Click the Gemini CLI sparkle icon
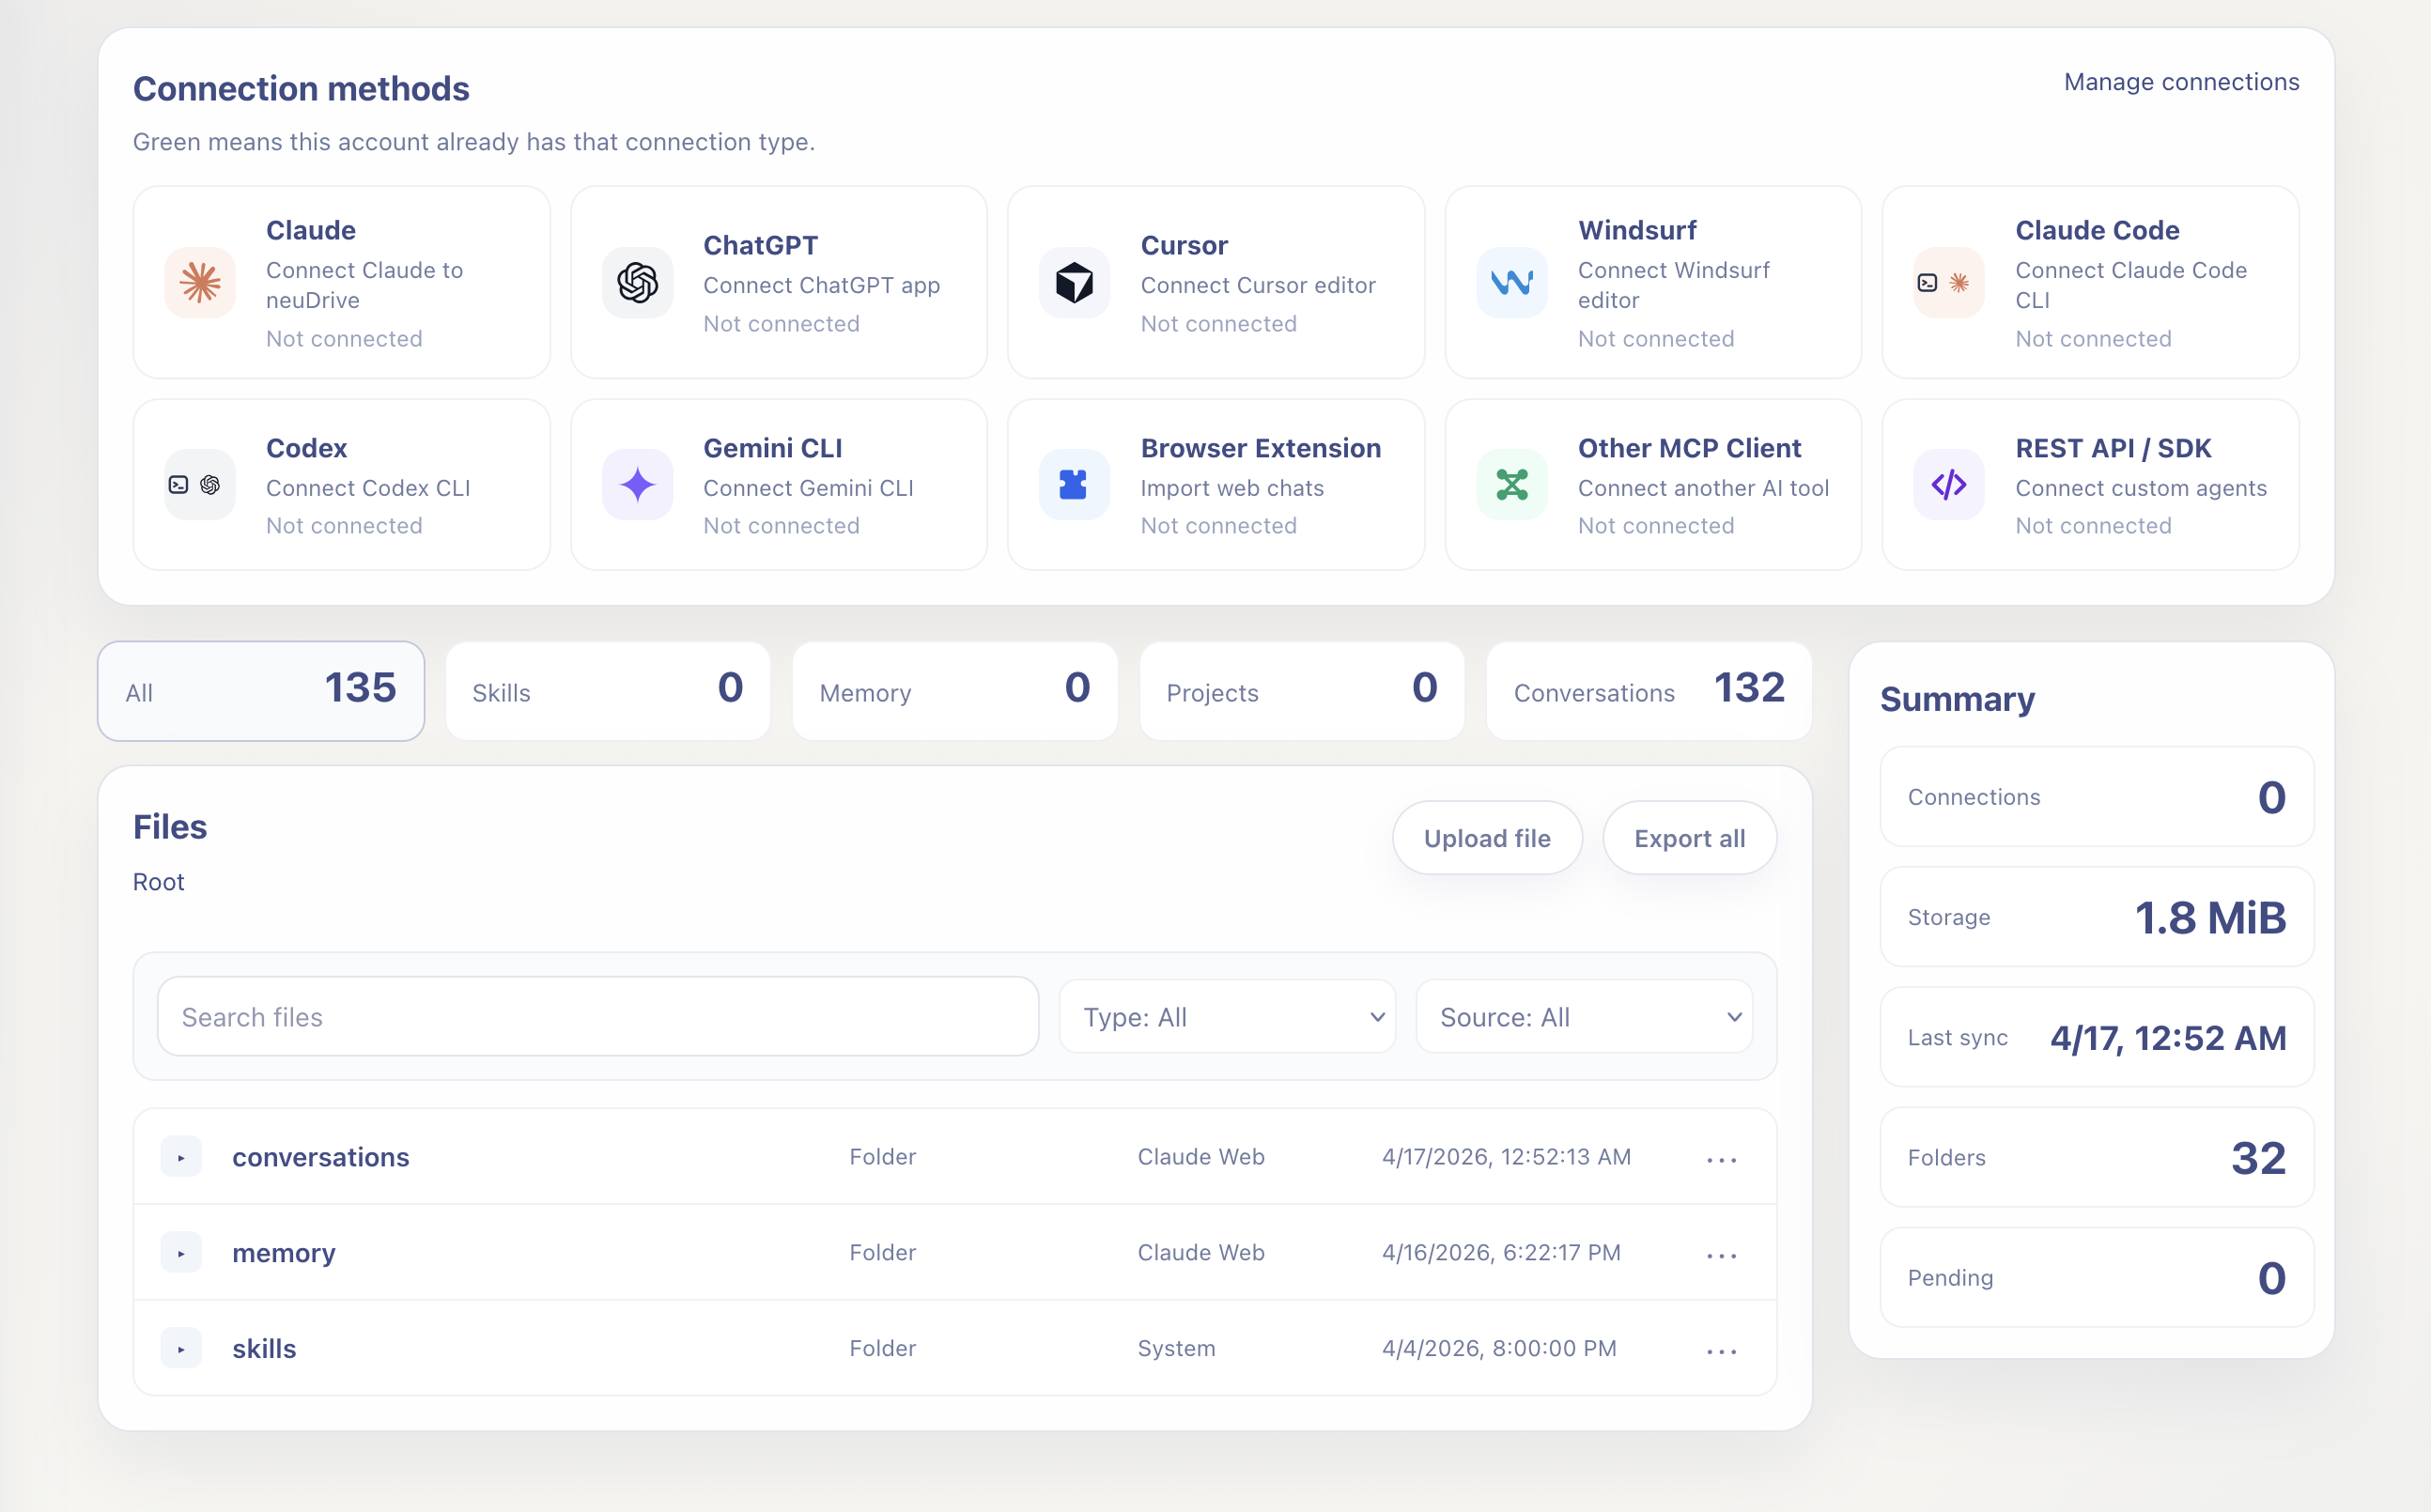Viewport: 2431px width, 1512px height. coord(637,485)
